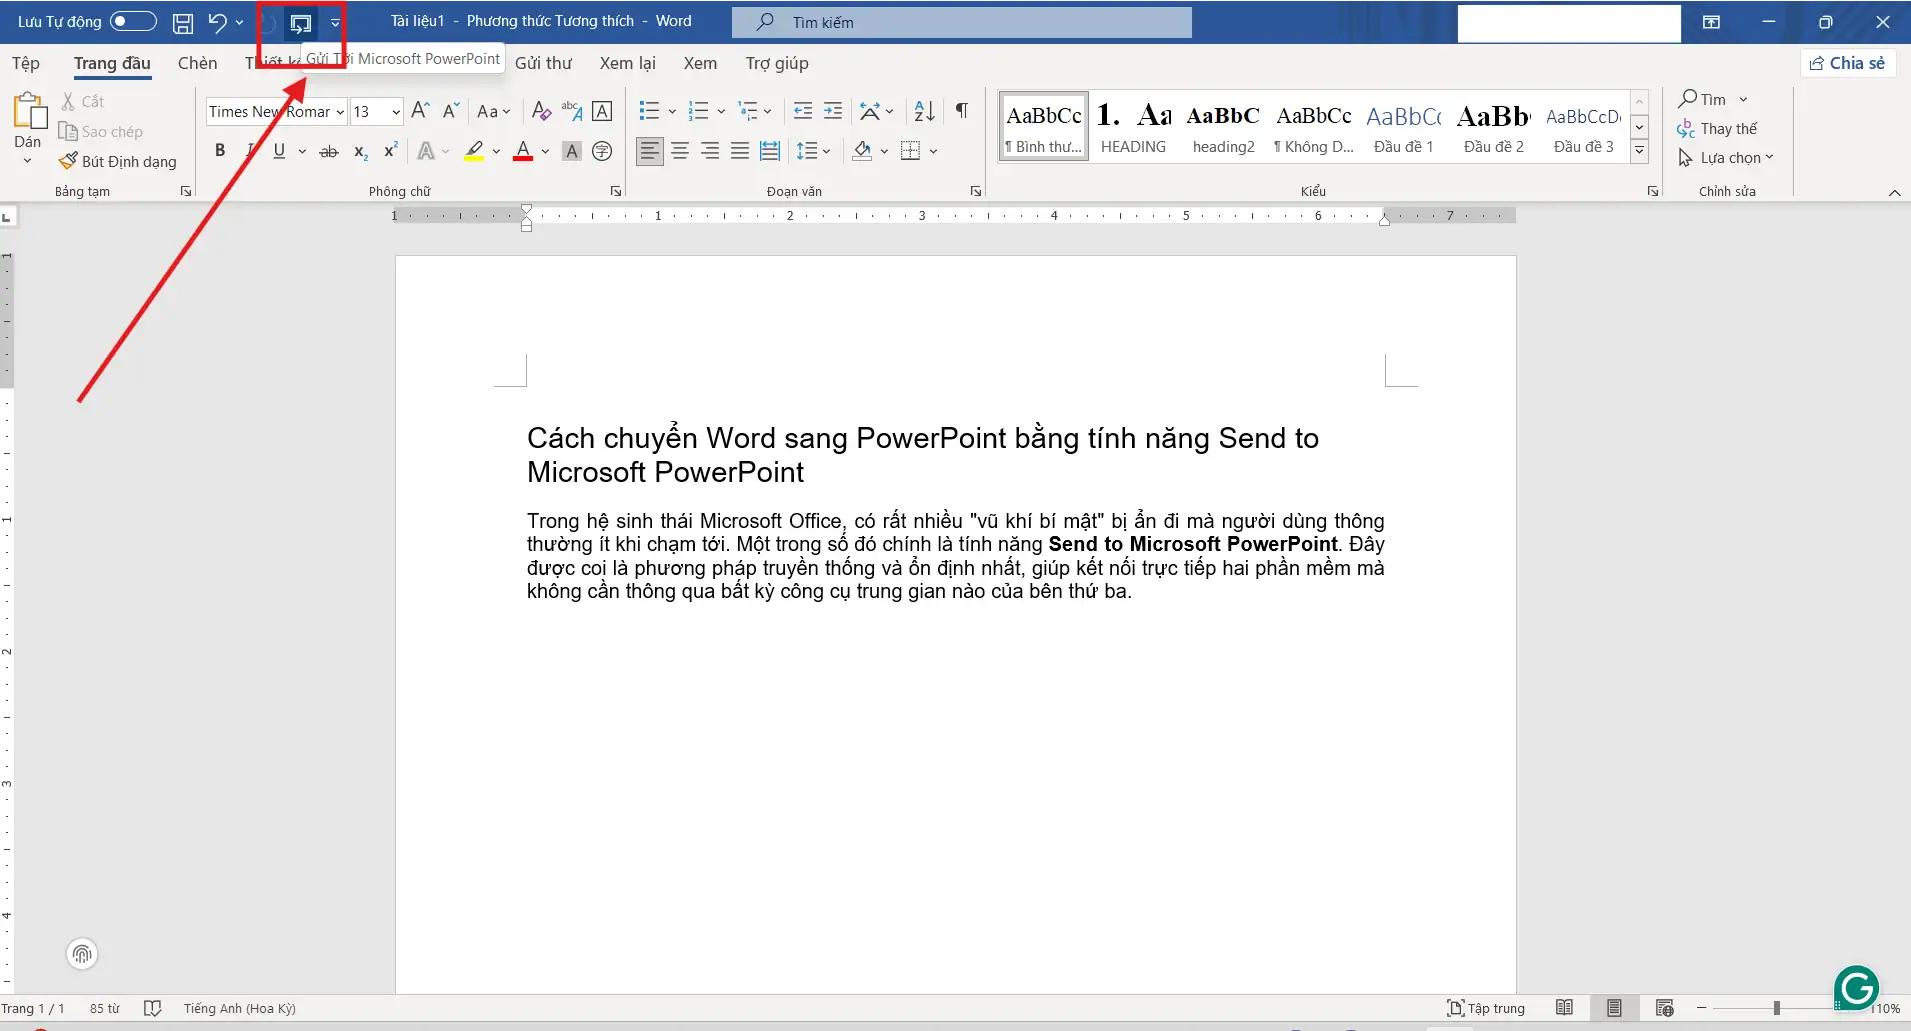Viewport: 1911px width, 1031px height.
Task: Apply superscript formatting
Action: click(x=389, y=151)
